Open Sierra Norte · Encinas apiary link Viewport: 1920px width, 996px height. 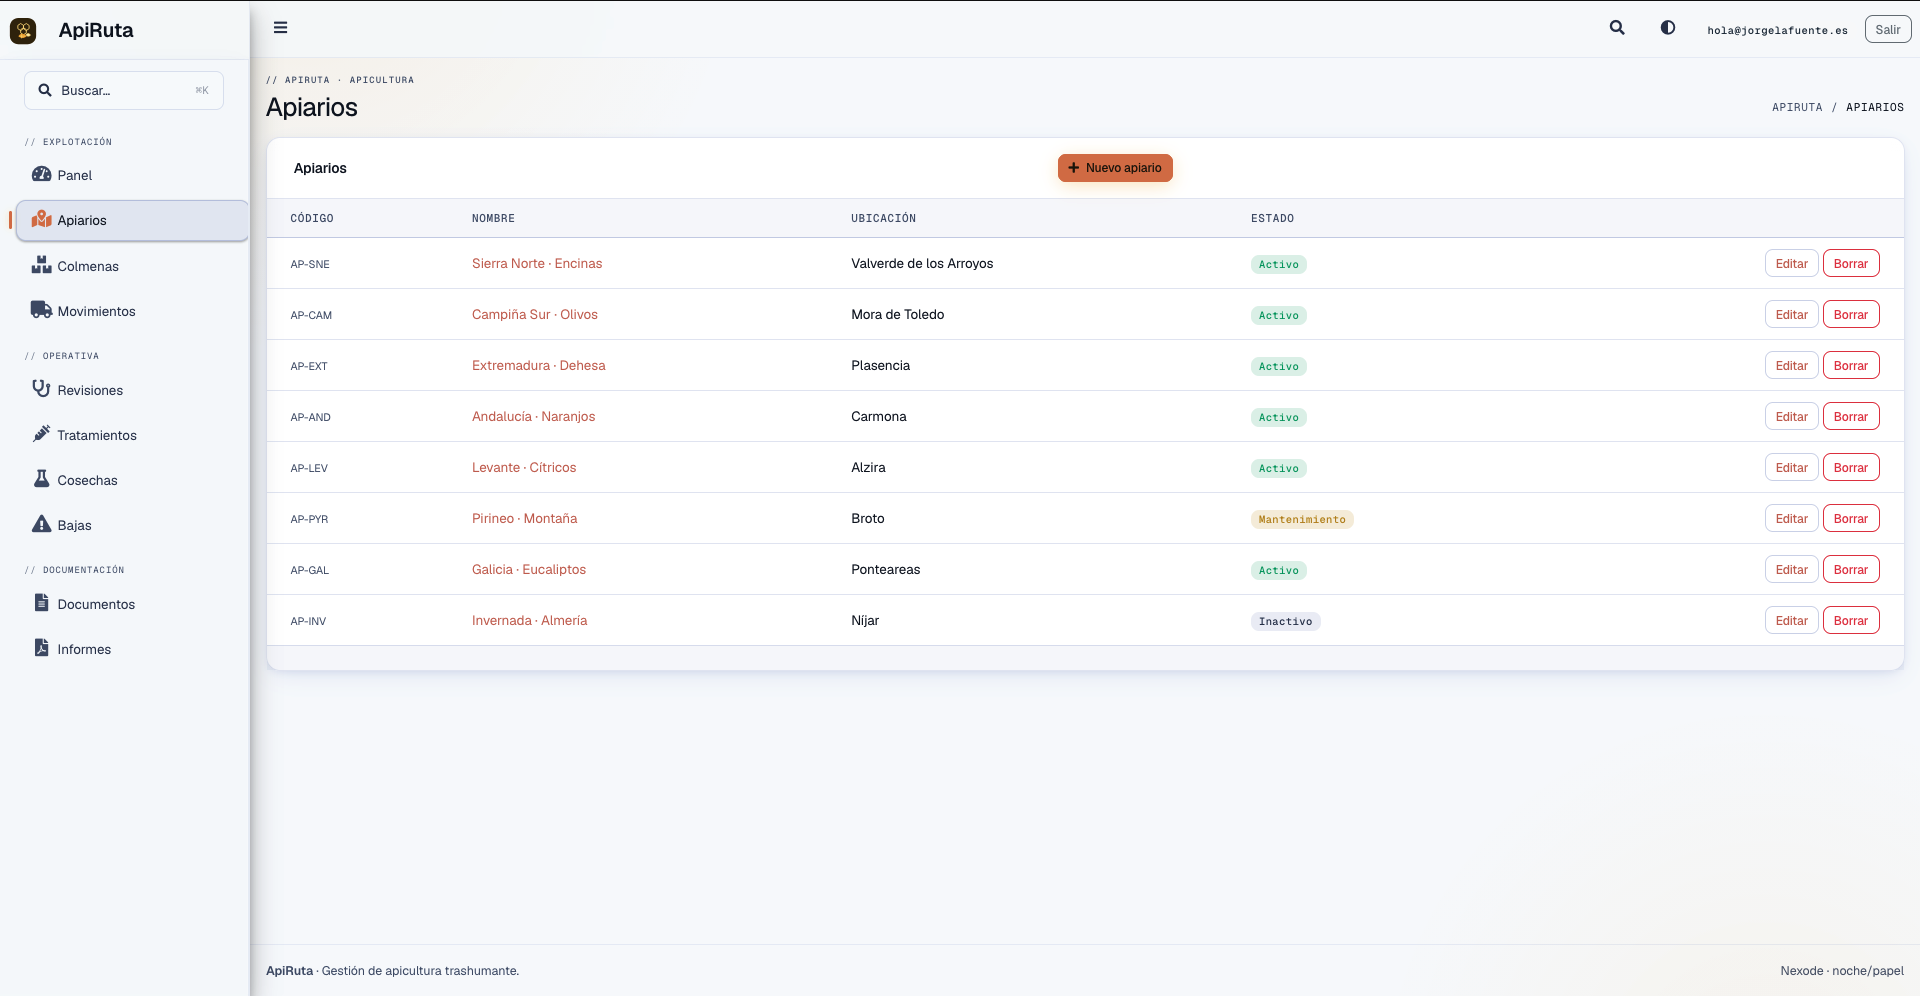pyautogui.click(x=537, y=264)
